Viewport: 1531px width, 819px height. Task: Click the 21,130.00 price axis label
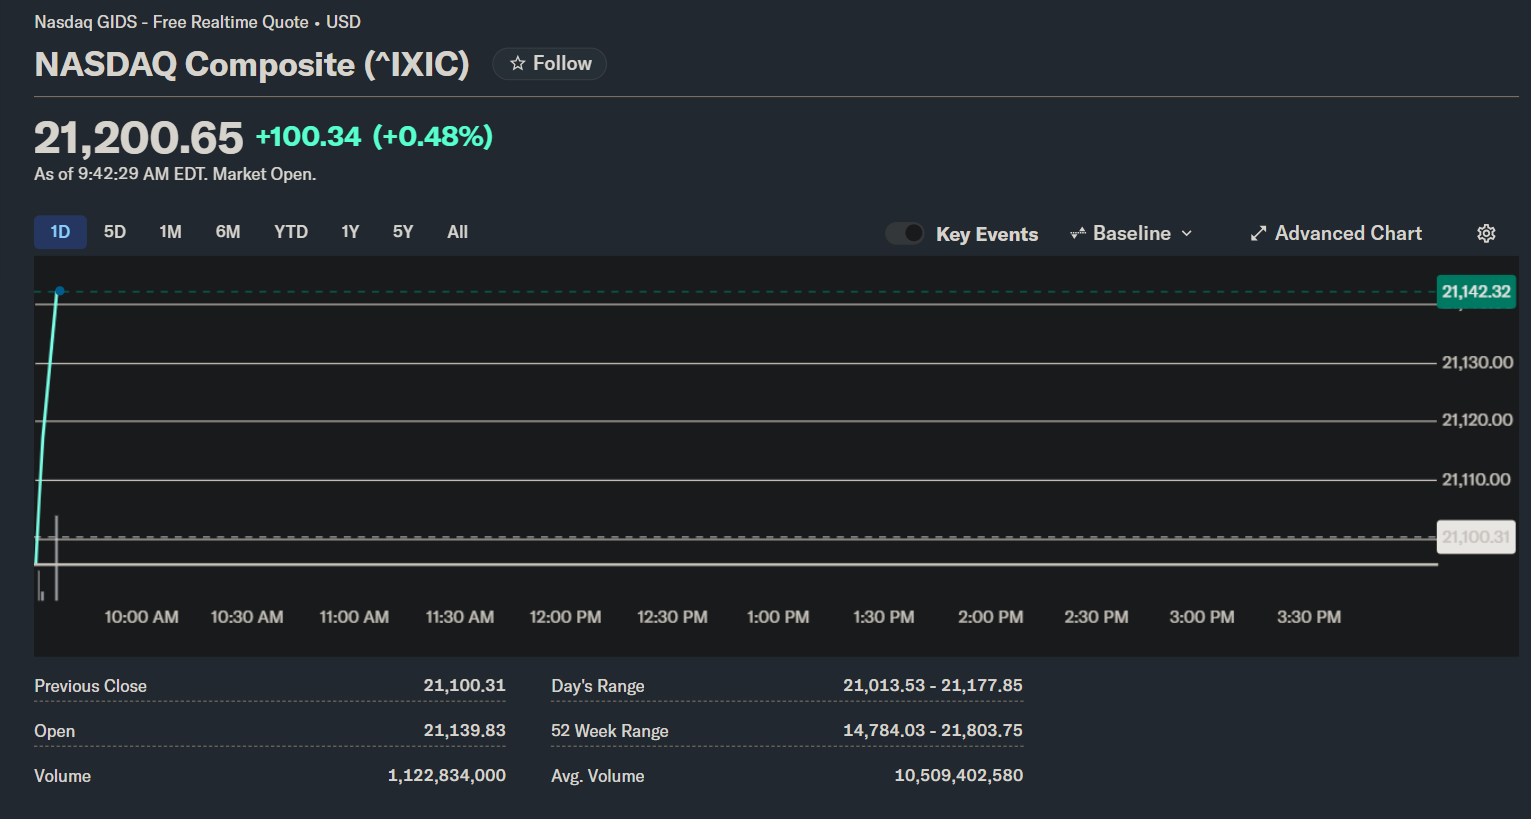tap(1477, 362)
